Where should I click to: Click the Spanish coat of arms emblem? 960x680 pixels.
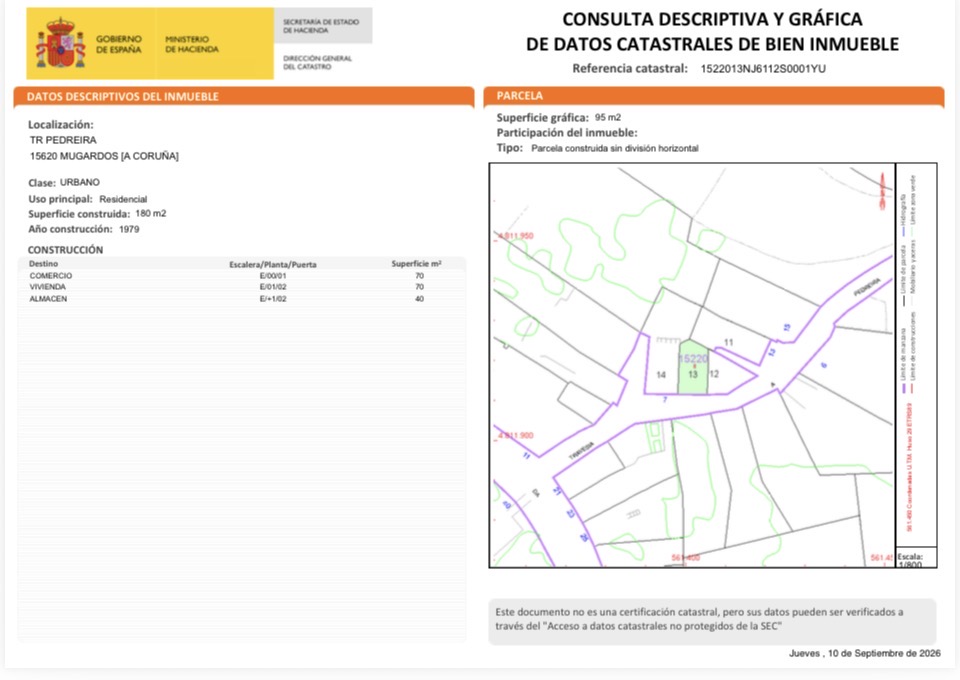(x=60, y=43)
